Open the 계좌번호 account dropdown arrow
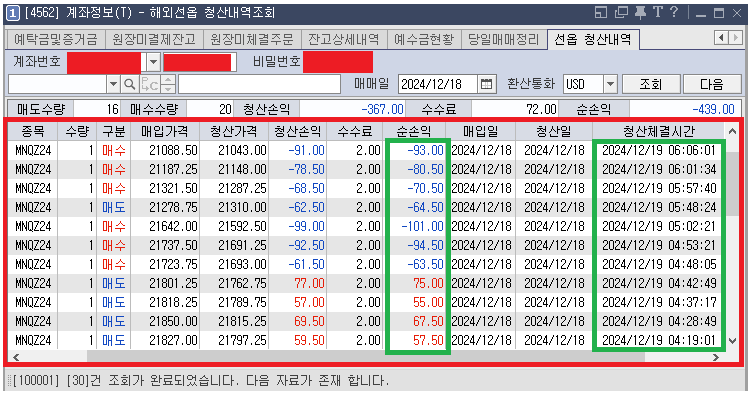Viewport: 751px width, 396px height. coord(153,62)
